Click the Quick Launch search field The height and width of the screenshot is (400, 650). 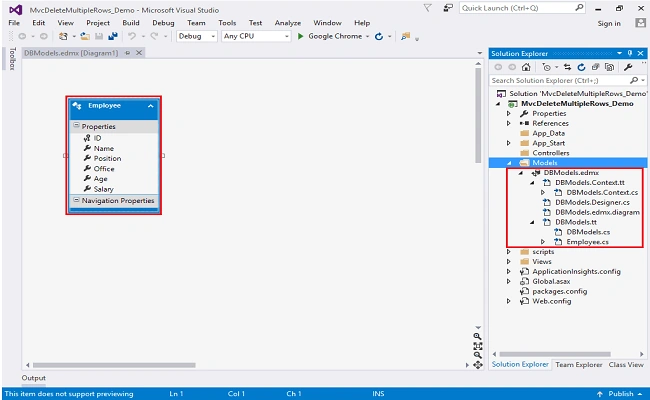point(522,8)
